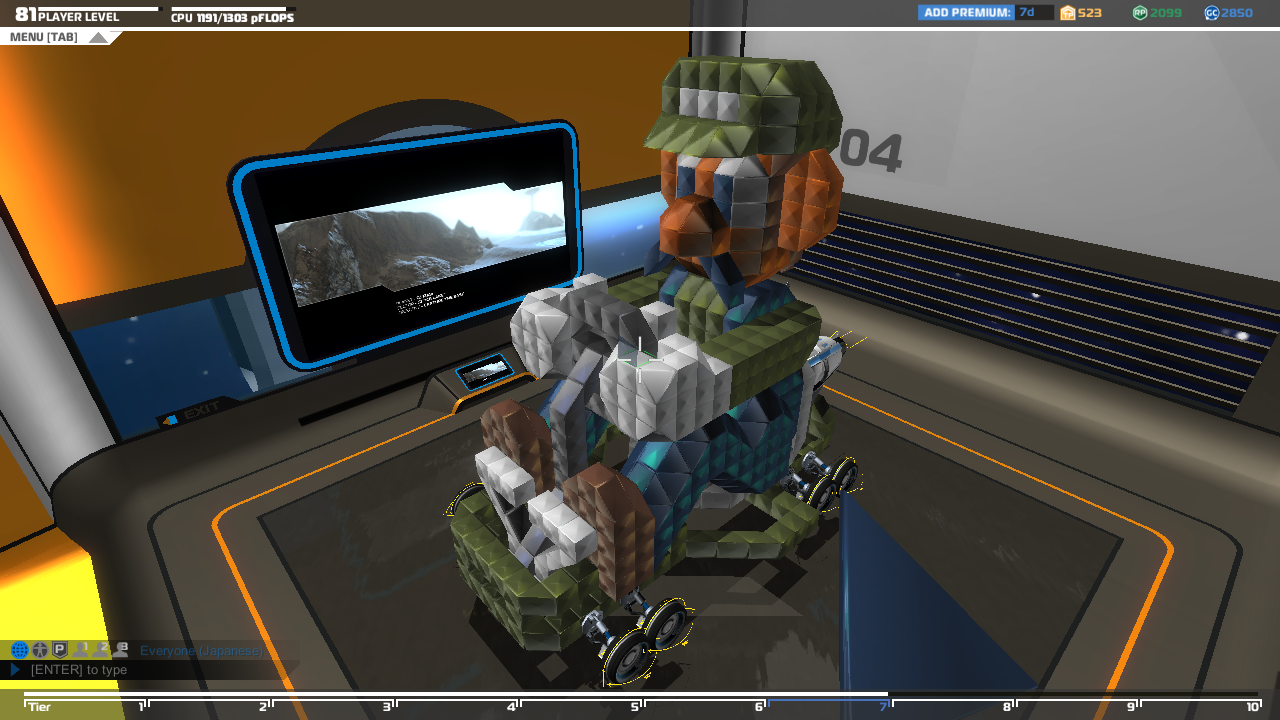Select the platoon P shield chat icon
Image resolution: width=1280 pixels, height=720 pixels.
60,650
